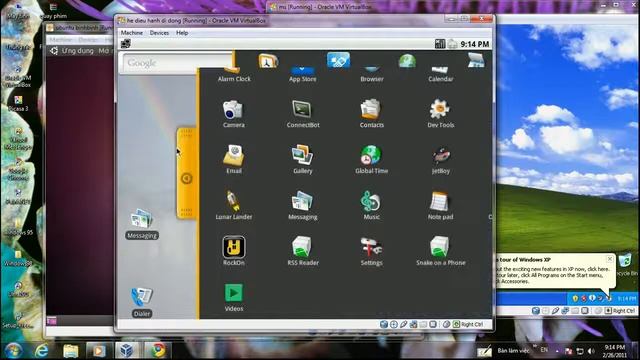Open the Machine menu in VirtualBox
This screenshot has width=640, height=360.
point(131,33)
